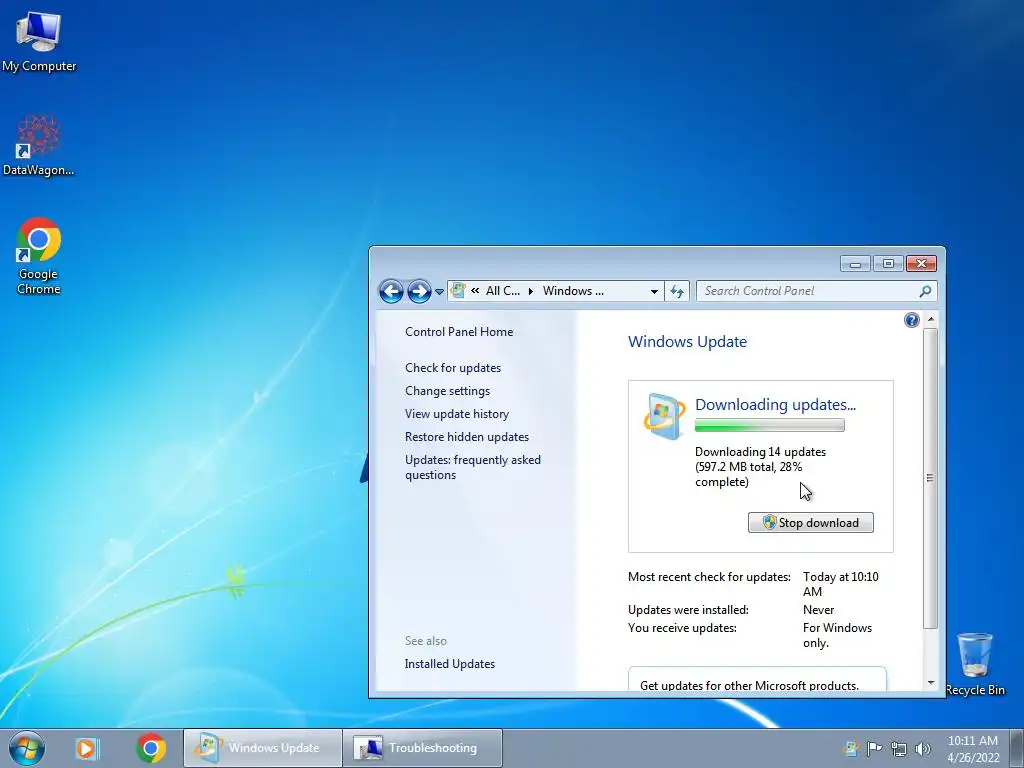The image size is (1024, 768).
Task: Open Control Panel Home link
Action: 459,332
